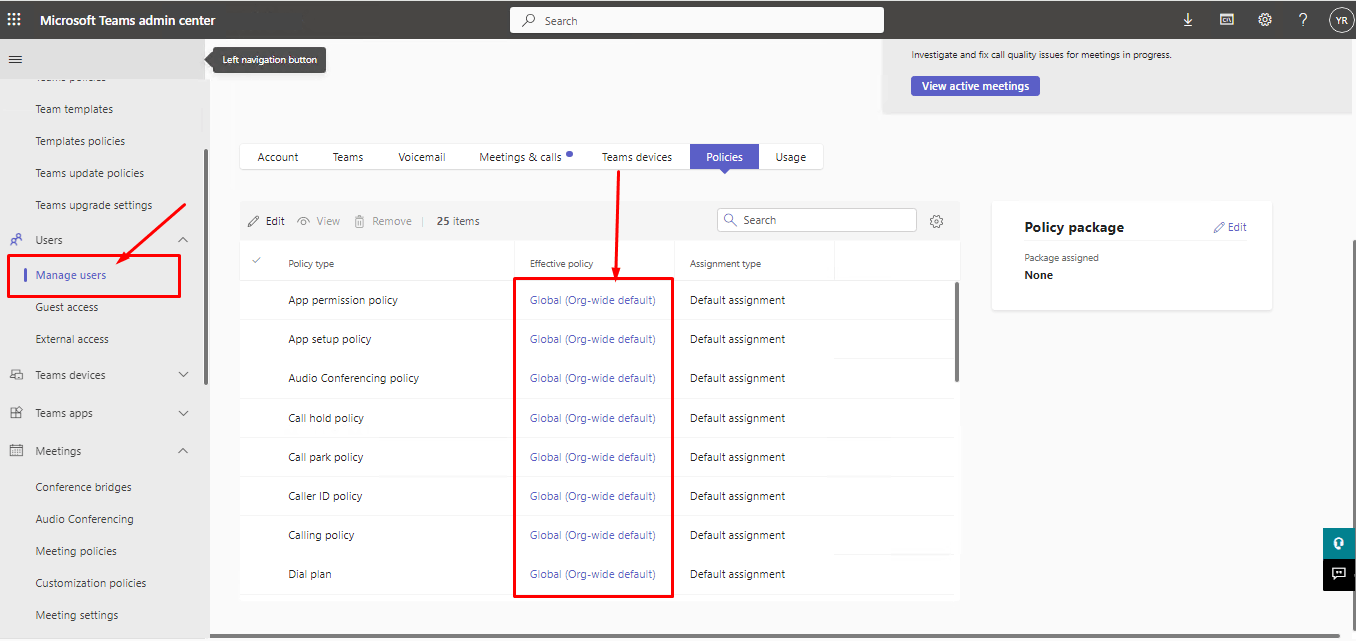Expand the Teams devices section chevron
Image resolution: width=1356 pixels, height=641 pixels.
click(x=183, y=375)
